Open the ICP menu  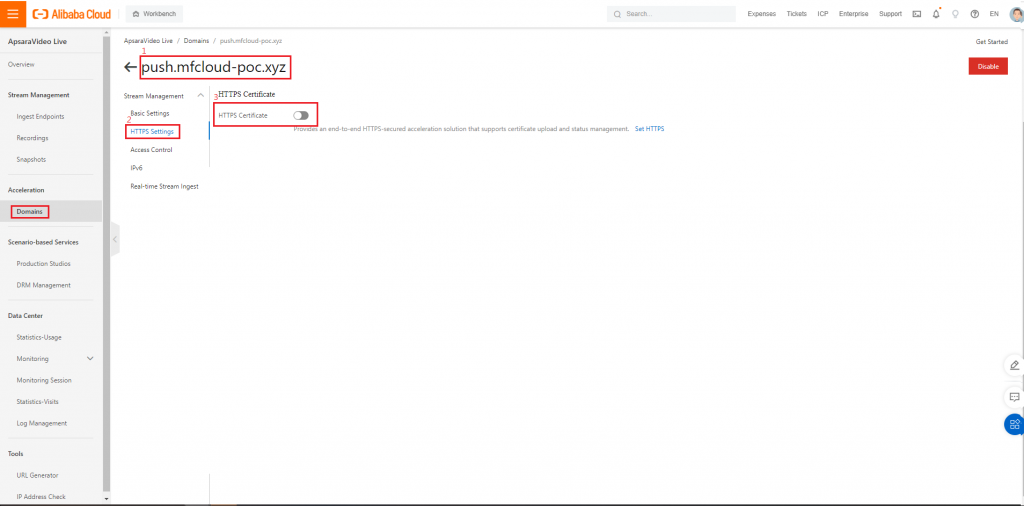[x=823, y=14]
